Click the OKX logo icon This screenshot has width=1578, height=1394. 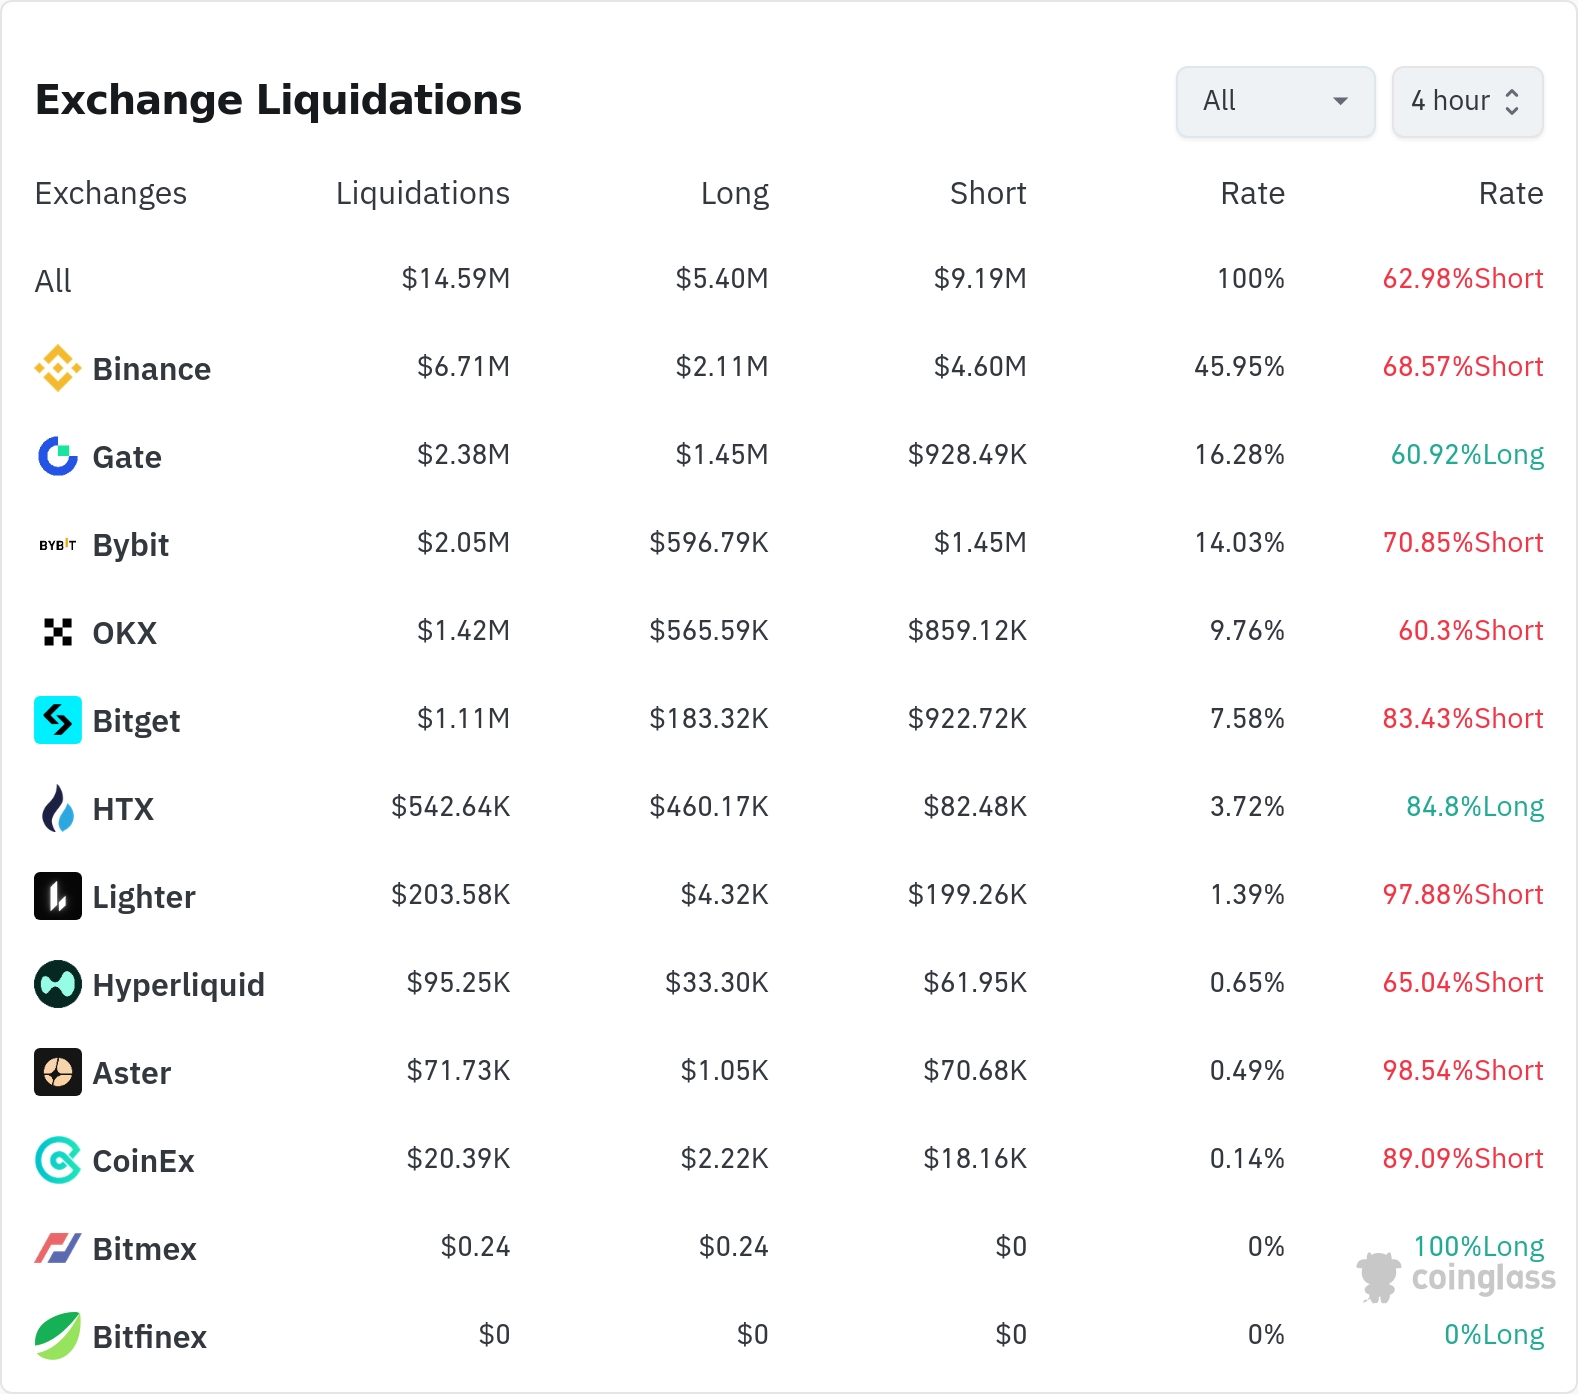58,632
